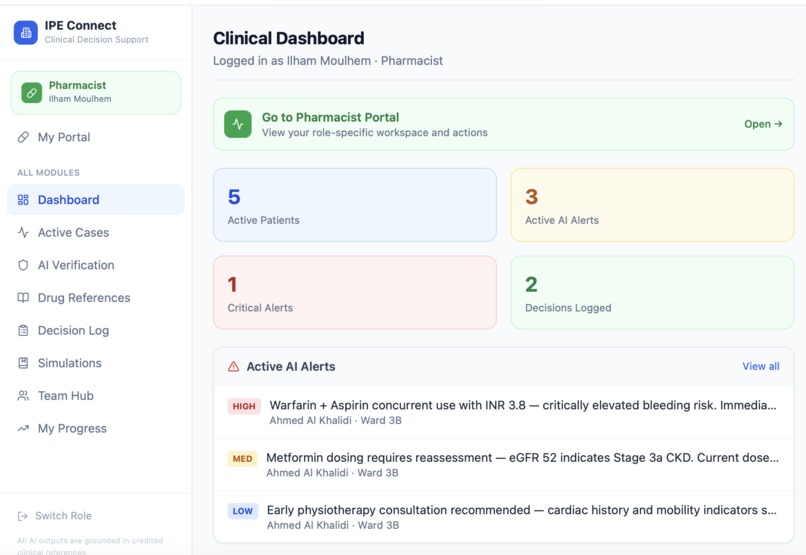The height and width of the screenshot is (555, 806).
Task: Click View all alerts link
Action: coord(761,366)
